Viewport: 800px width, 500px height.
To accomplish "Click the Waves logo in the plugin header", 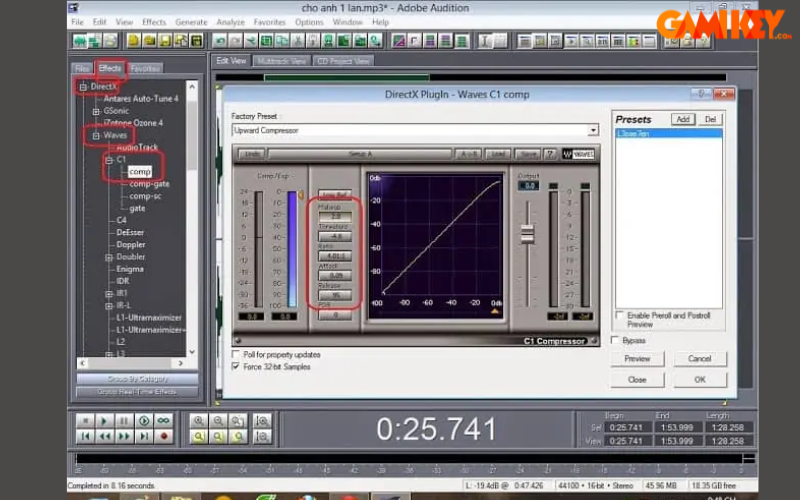I will 579,154.
